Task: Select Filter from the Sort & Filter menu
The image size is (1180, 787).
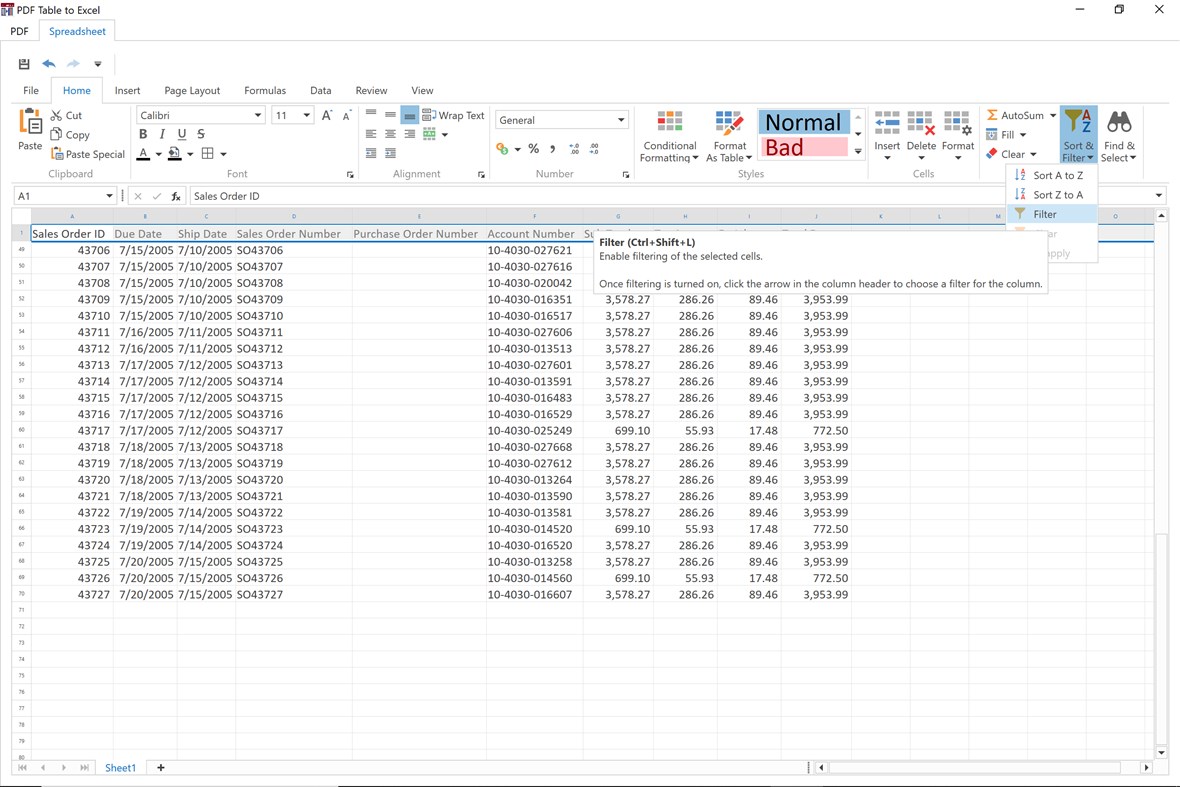Action: tap(1045, 214)
